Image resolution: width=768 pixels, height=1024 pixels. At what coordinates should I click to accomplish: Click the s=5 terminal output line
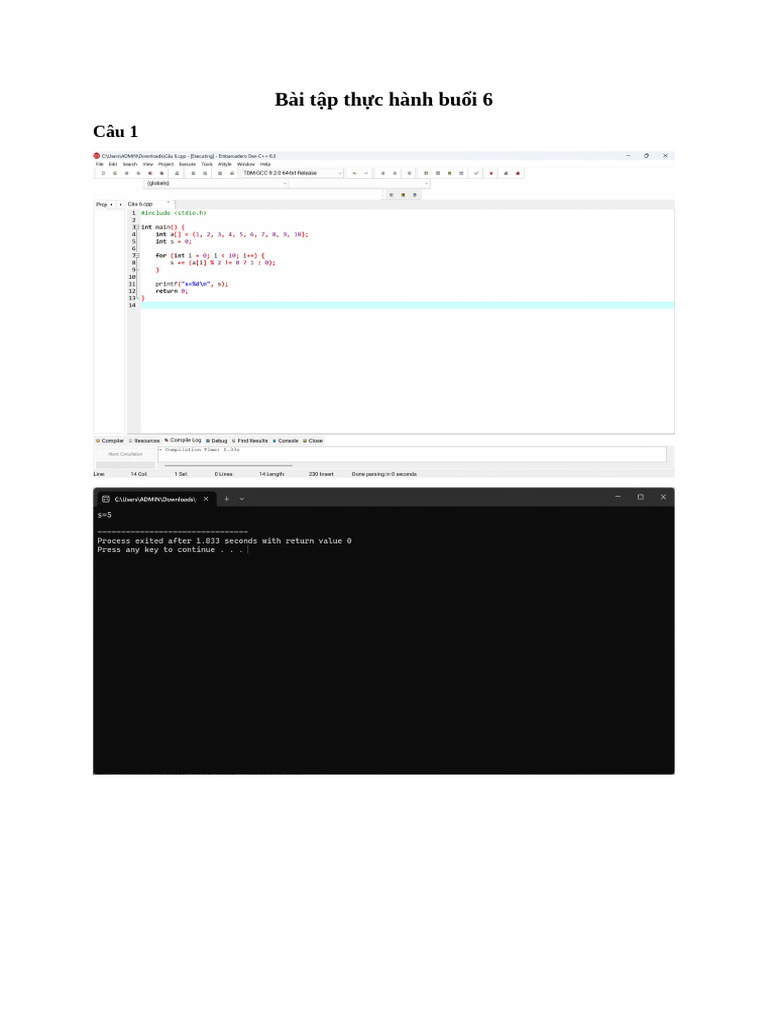click(104, 515)
